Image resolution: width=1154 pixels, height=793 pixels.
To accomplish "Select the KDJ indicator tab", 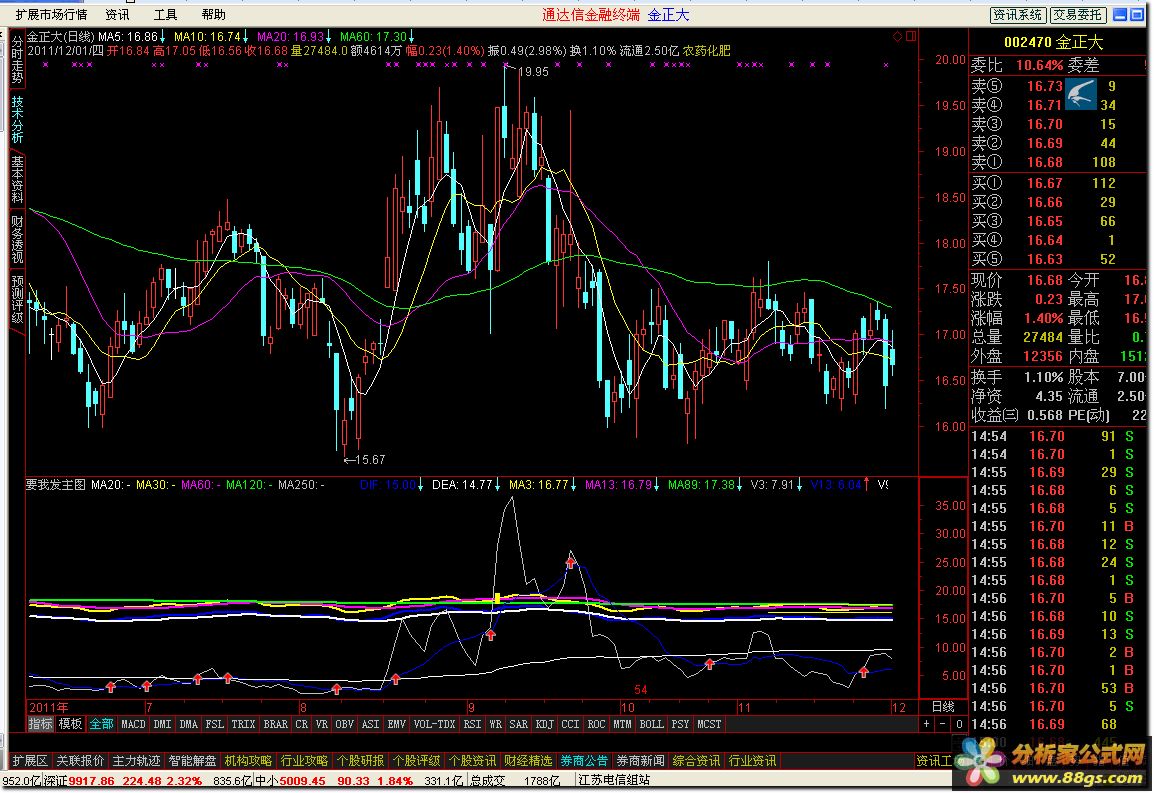I will [x=545, y=725].
